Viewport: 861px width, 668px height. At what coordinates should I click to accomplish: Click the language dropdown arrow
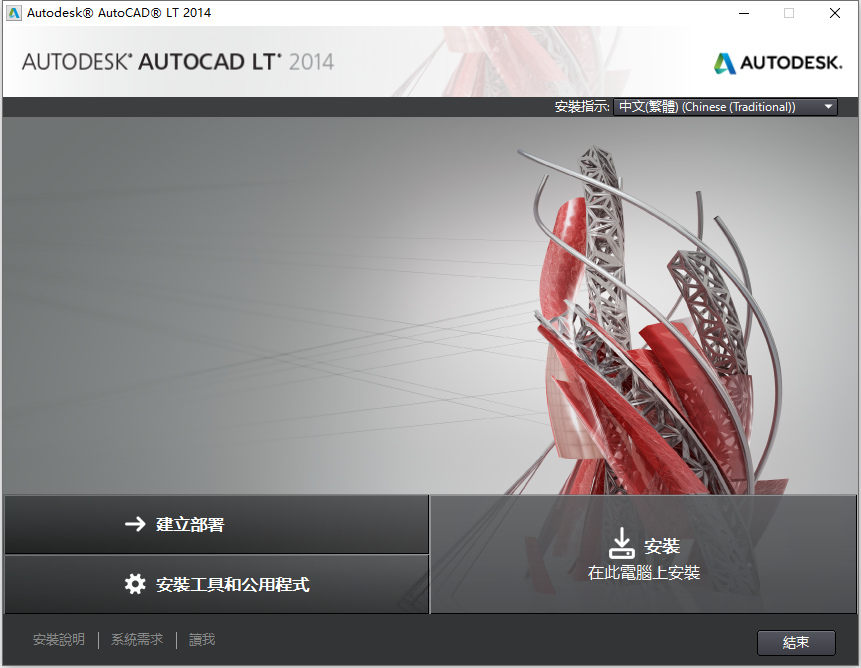tap(829, 107)
